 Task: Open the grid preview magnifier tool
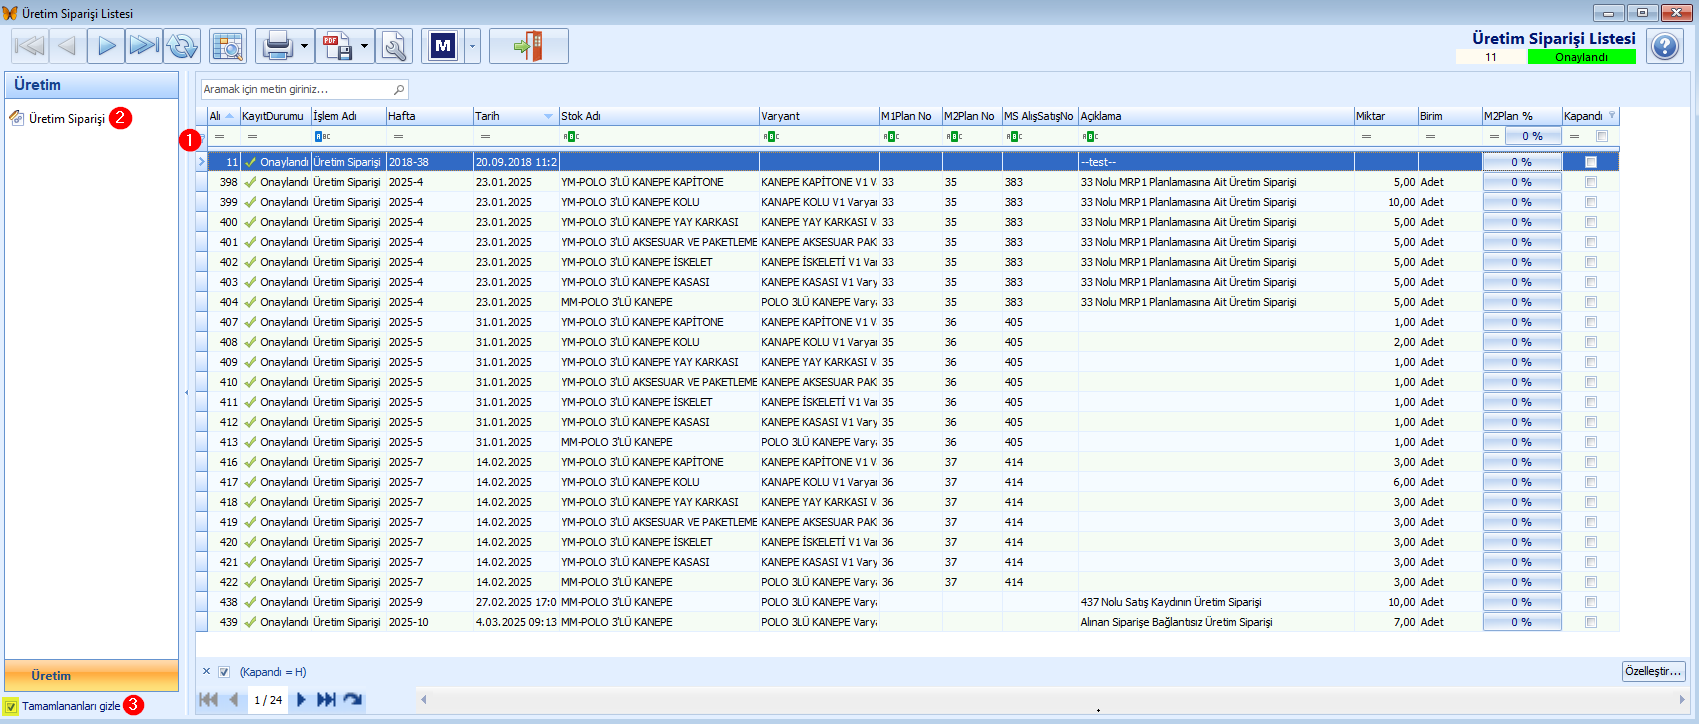(x=228, y=46)
